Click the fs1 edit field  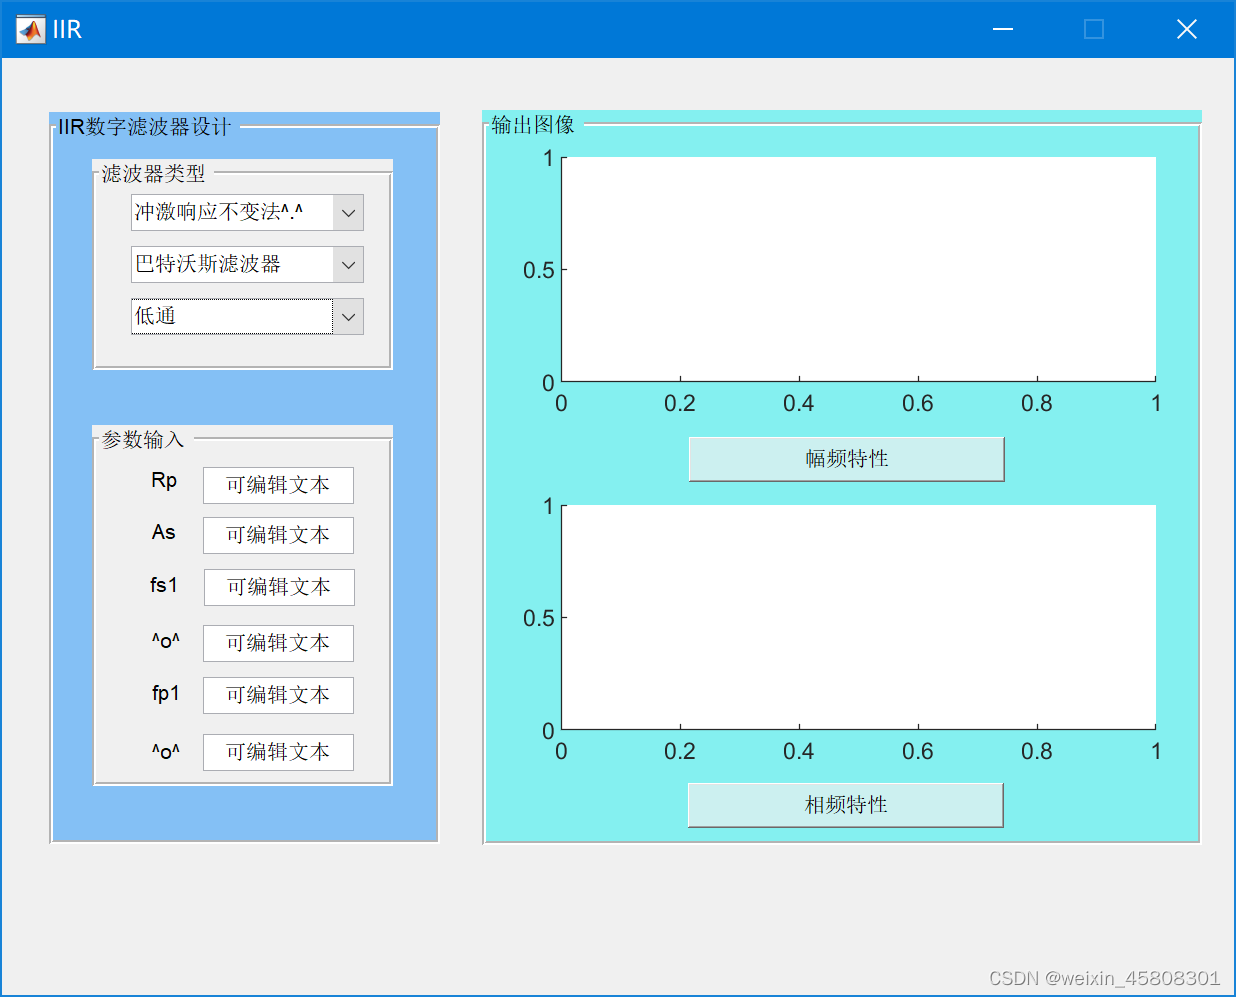point(278,587)
